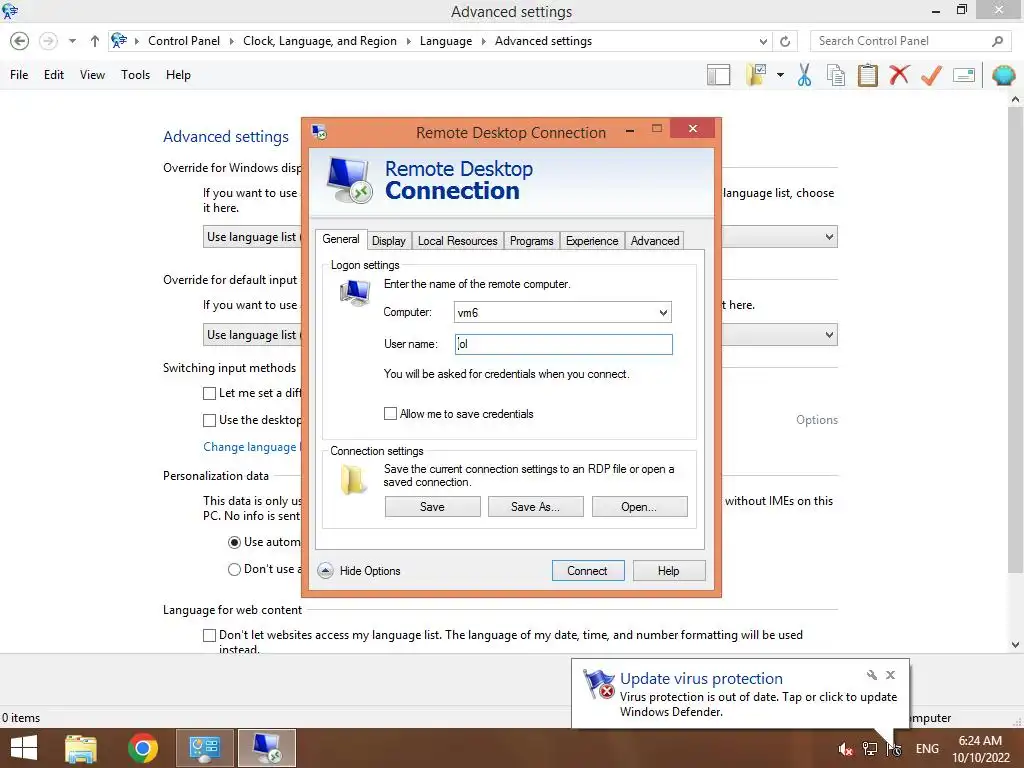
Task: Expand the Windows display language dropdown
Action: (x=829, y=236)
